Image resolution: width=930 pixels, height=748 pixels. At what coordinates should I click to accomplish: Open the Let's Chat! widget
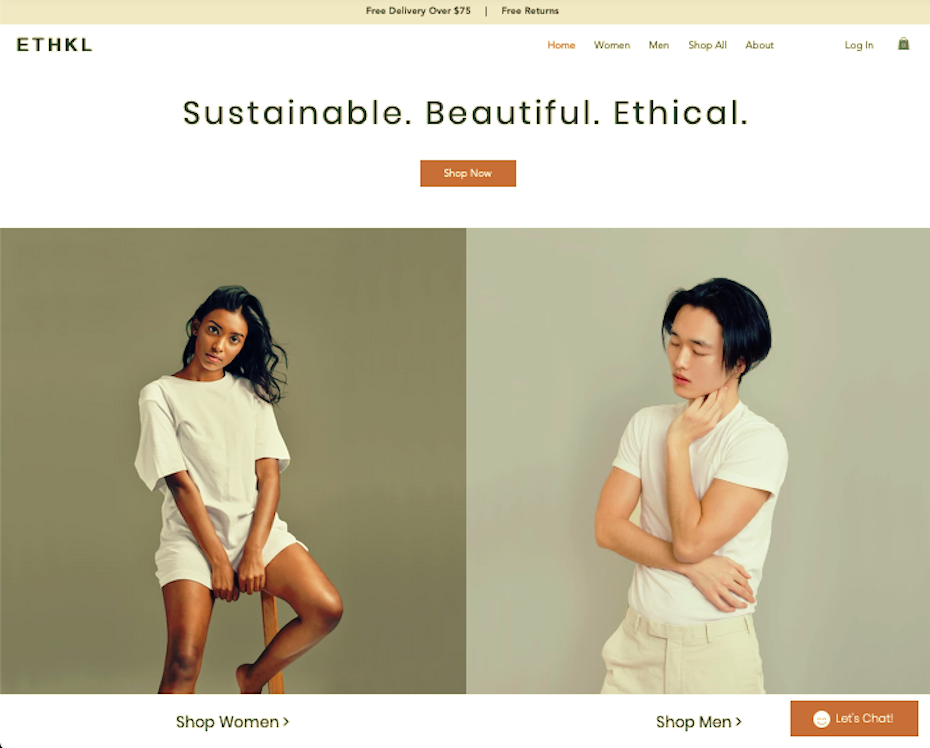click(x=854, y=718)
